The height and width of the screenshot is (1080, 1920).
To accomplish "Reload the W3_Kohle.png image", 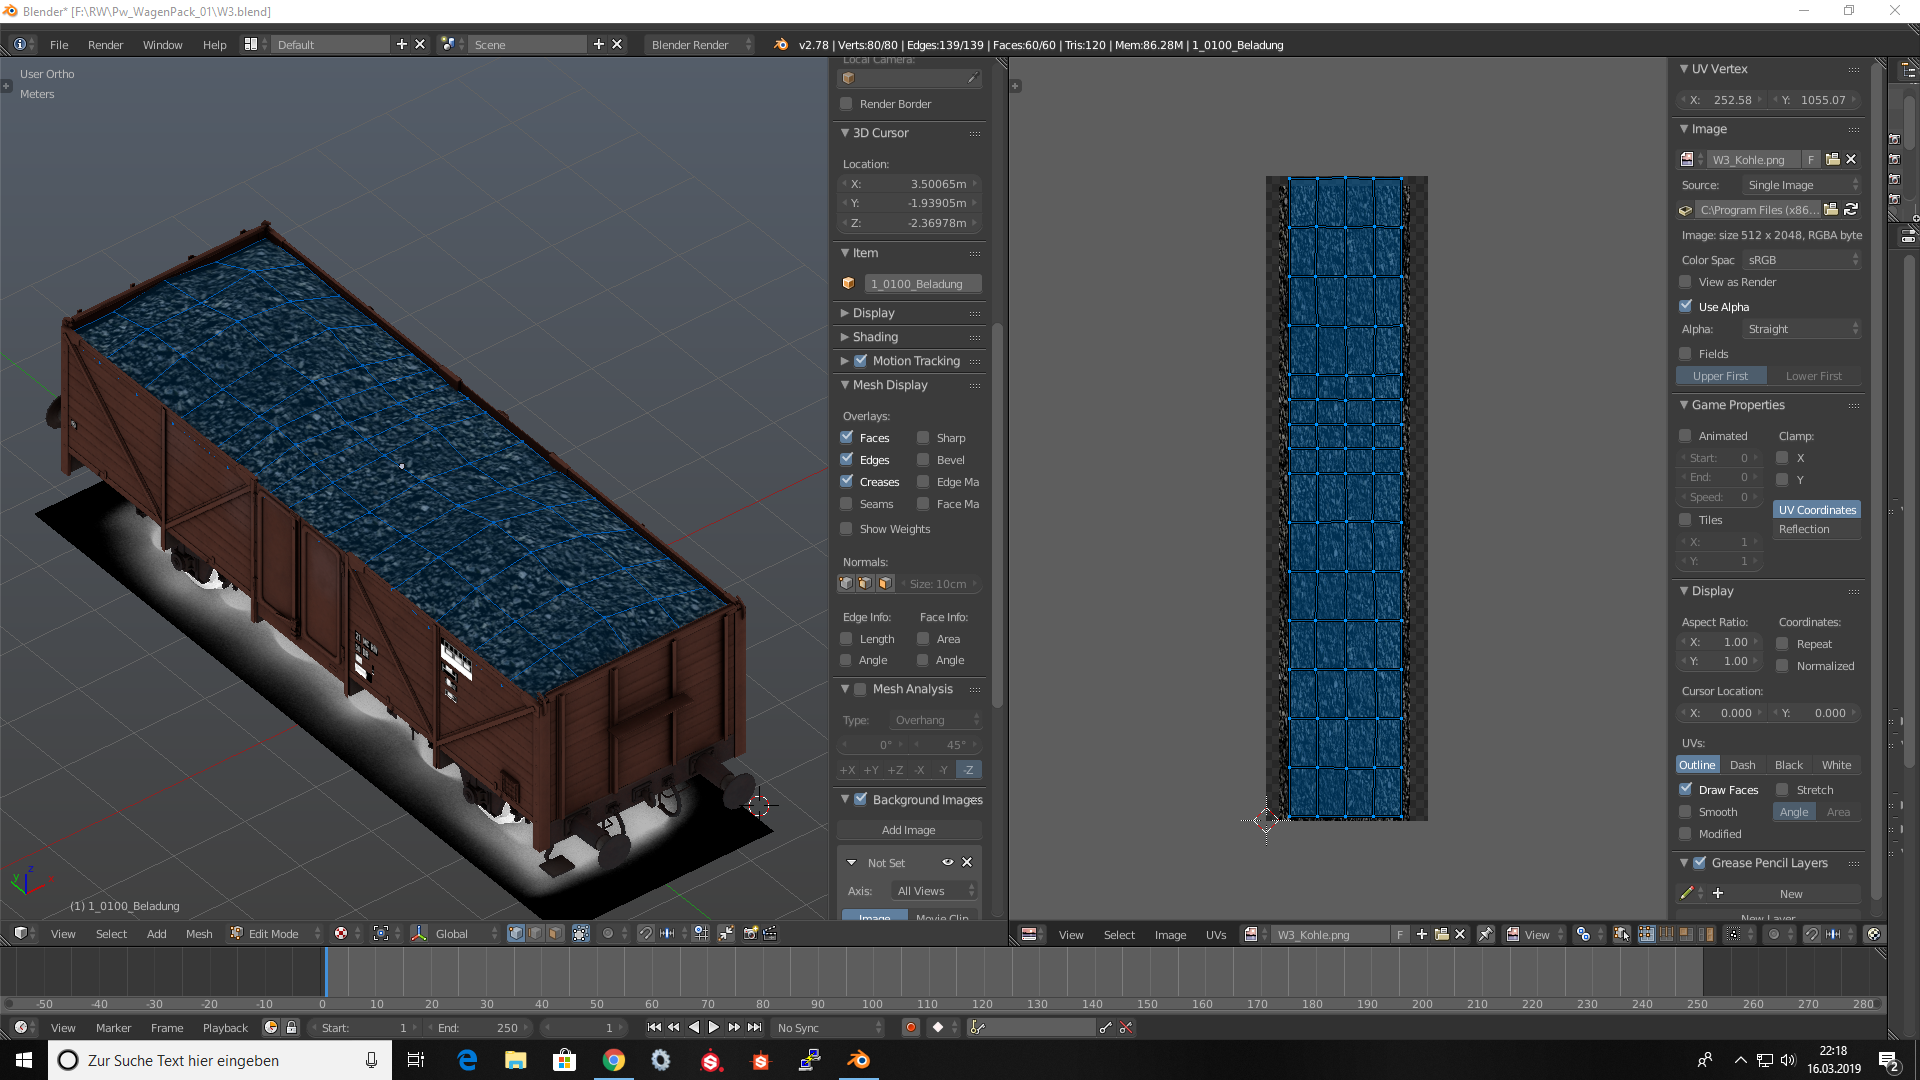I will [1851, 210].
